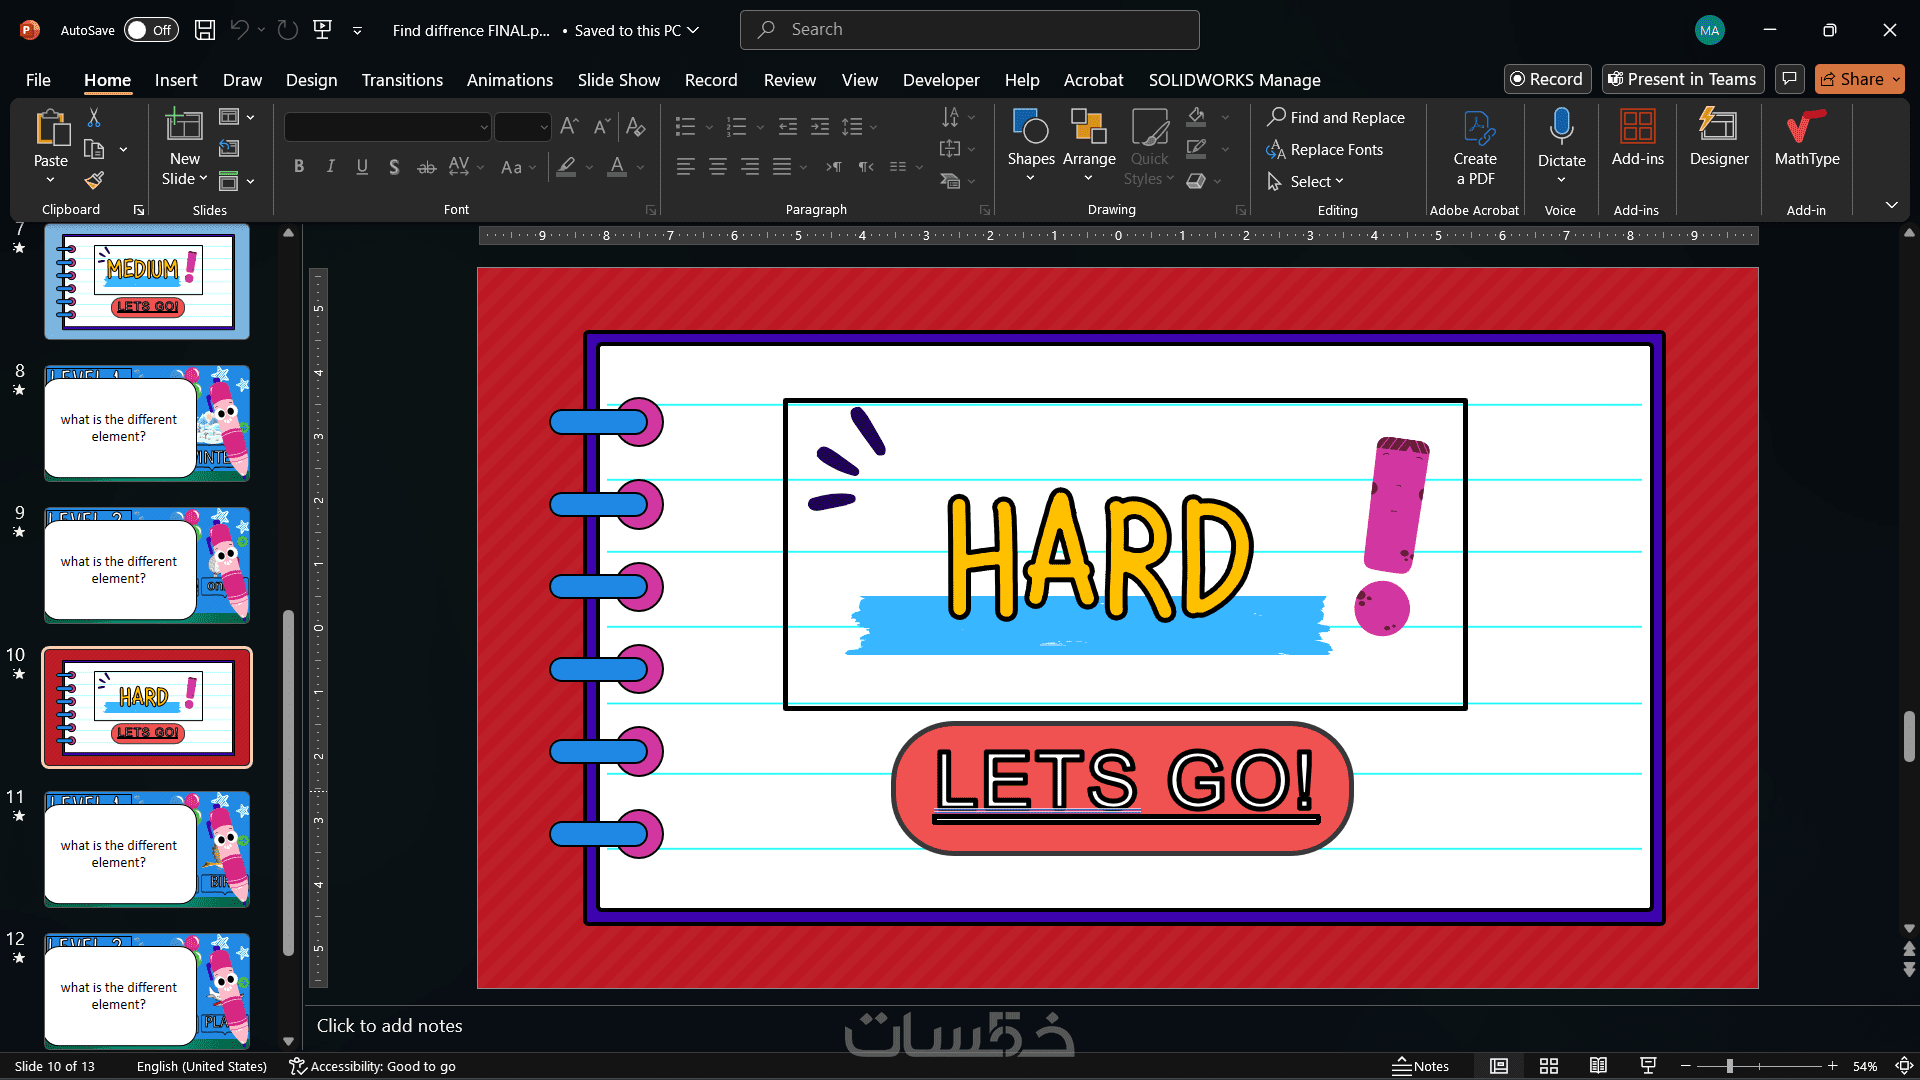
Task: Start Slide Show from status bar
Action: pos(1648,1066)
